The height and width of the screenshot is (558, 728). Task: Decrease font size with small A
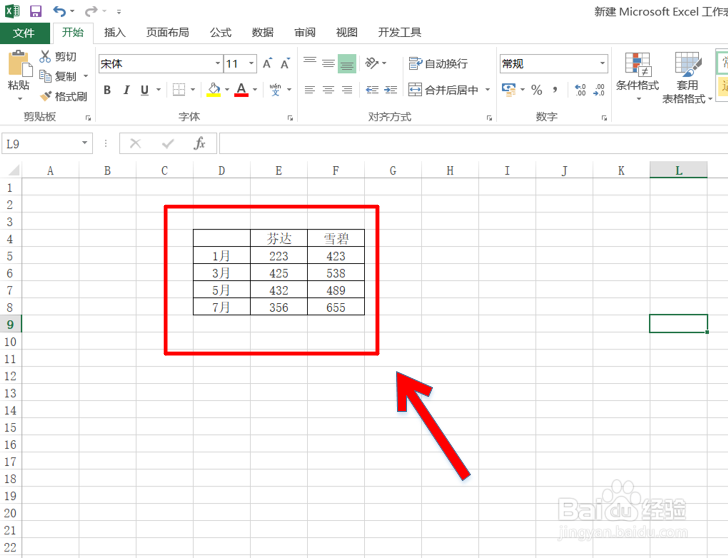click(x=285, y=63)
